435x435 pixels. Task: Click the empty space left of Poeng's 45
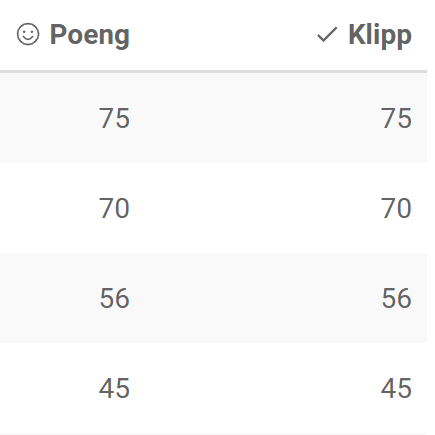pos(49,388)
